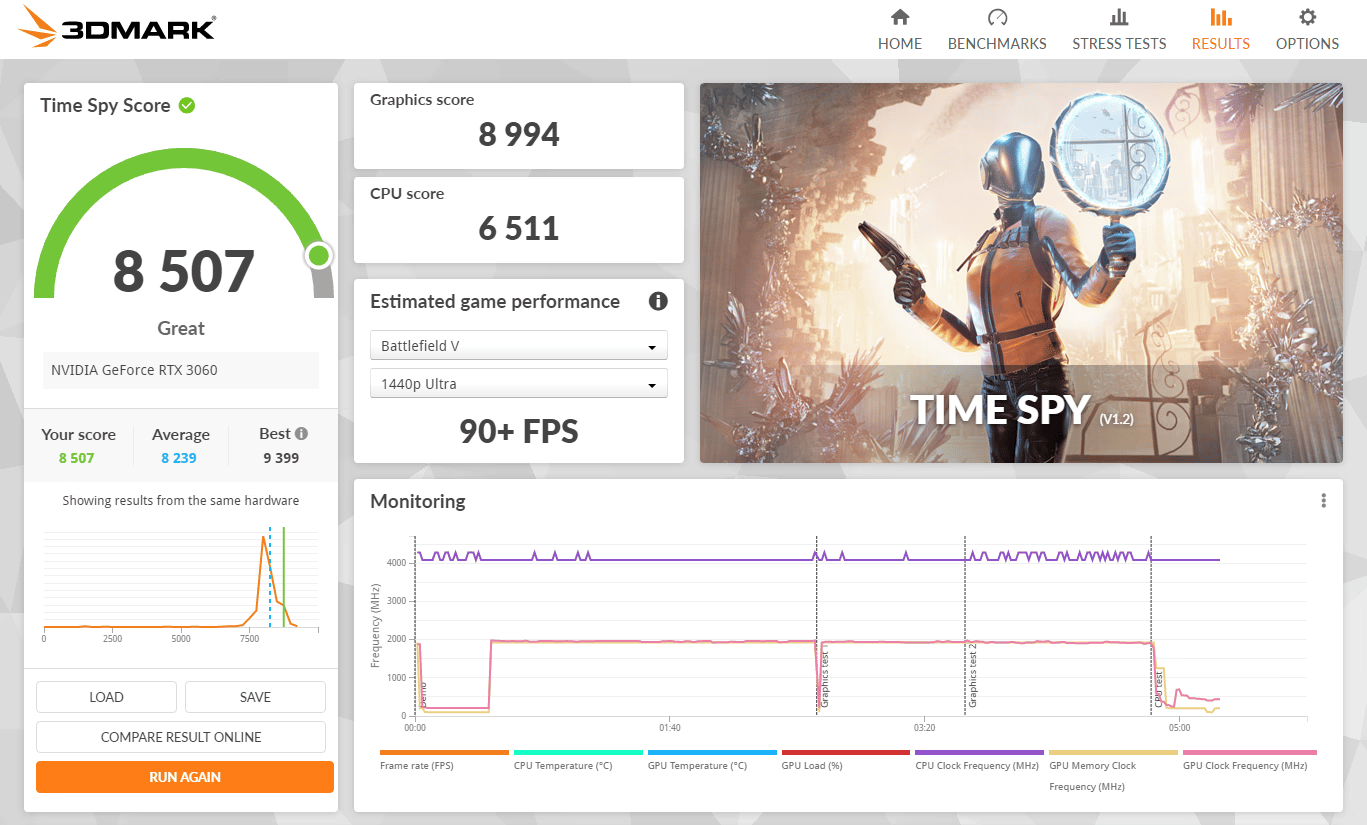Open the BENCHMARKS tab
The image size is (1367, 825).
(x=997, y=43)
